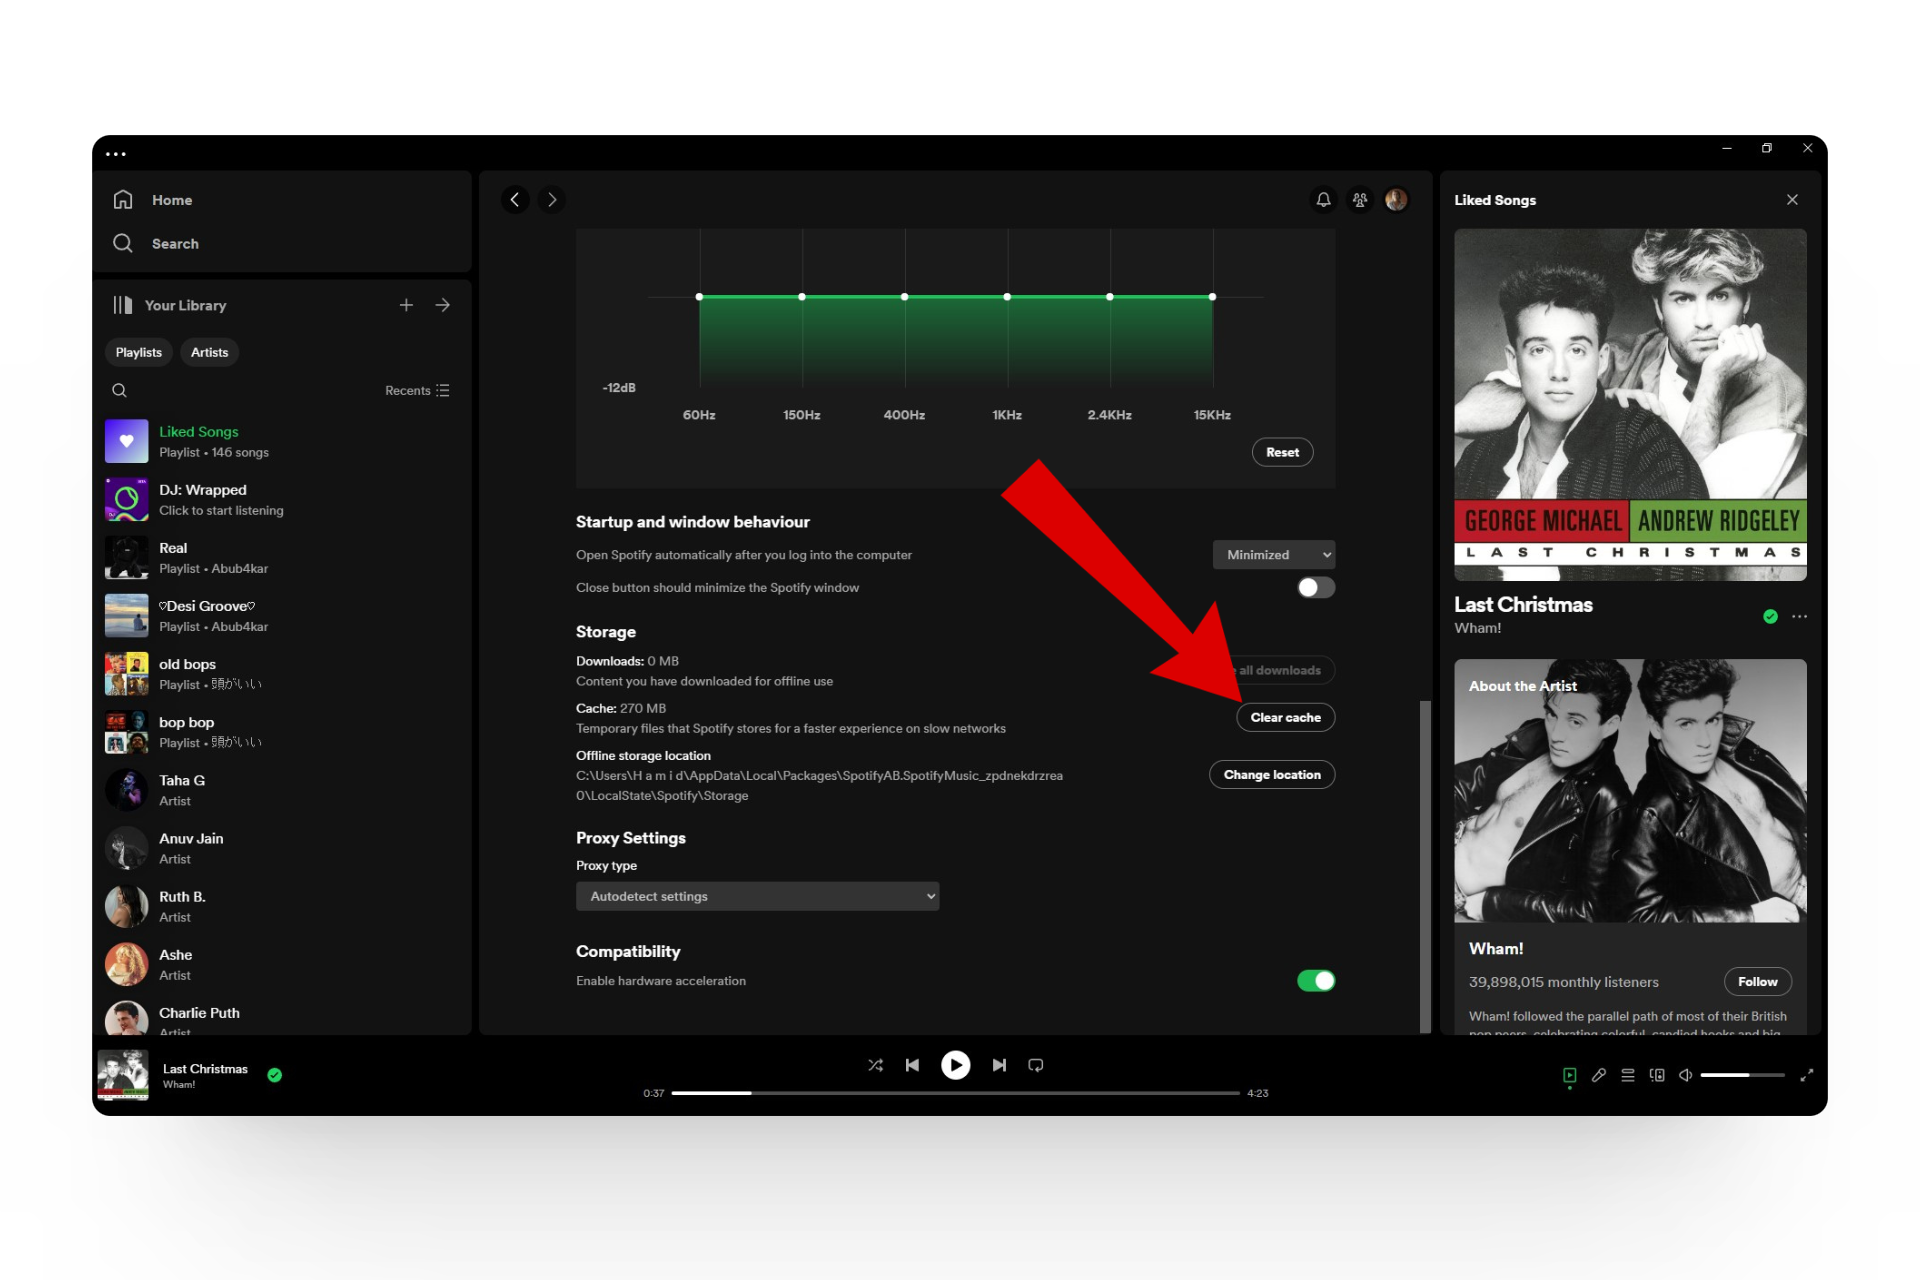
Task: Select the Playlists filter chip
Action: (x=138, y=352)
